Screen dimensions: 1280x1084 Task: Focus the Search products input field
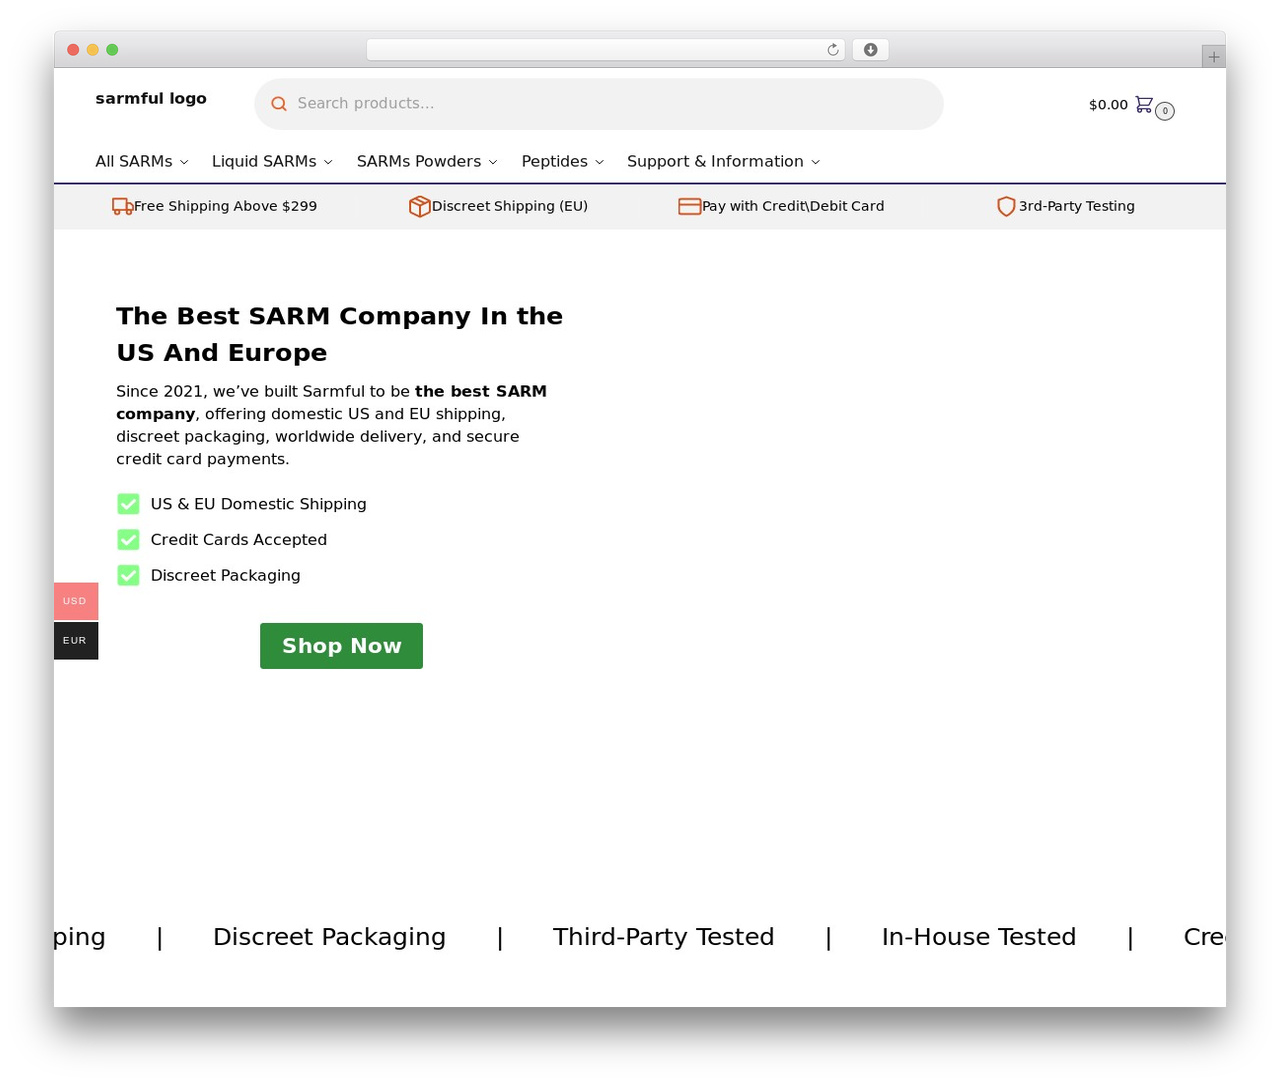(x=599, y=104)
